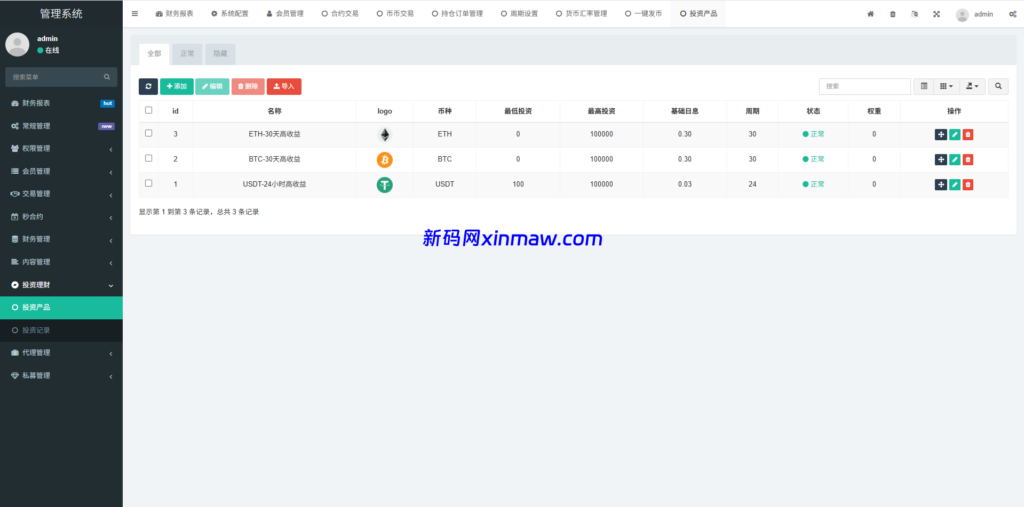
Task: Run search with magnifier button
Action: [x=998, y=86]
